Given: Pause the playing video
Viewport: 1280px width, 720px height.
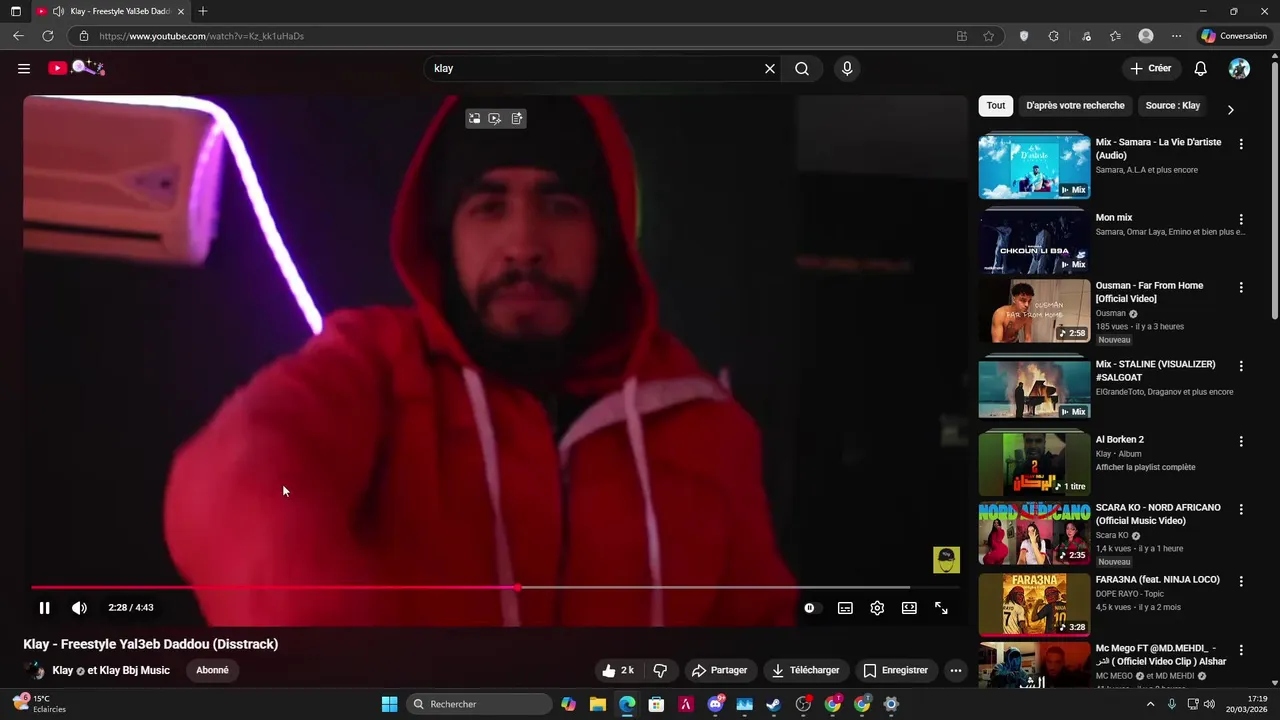Looking at the screenshot, I should pos(44,608).
